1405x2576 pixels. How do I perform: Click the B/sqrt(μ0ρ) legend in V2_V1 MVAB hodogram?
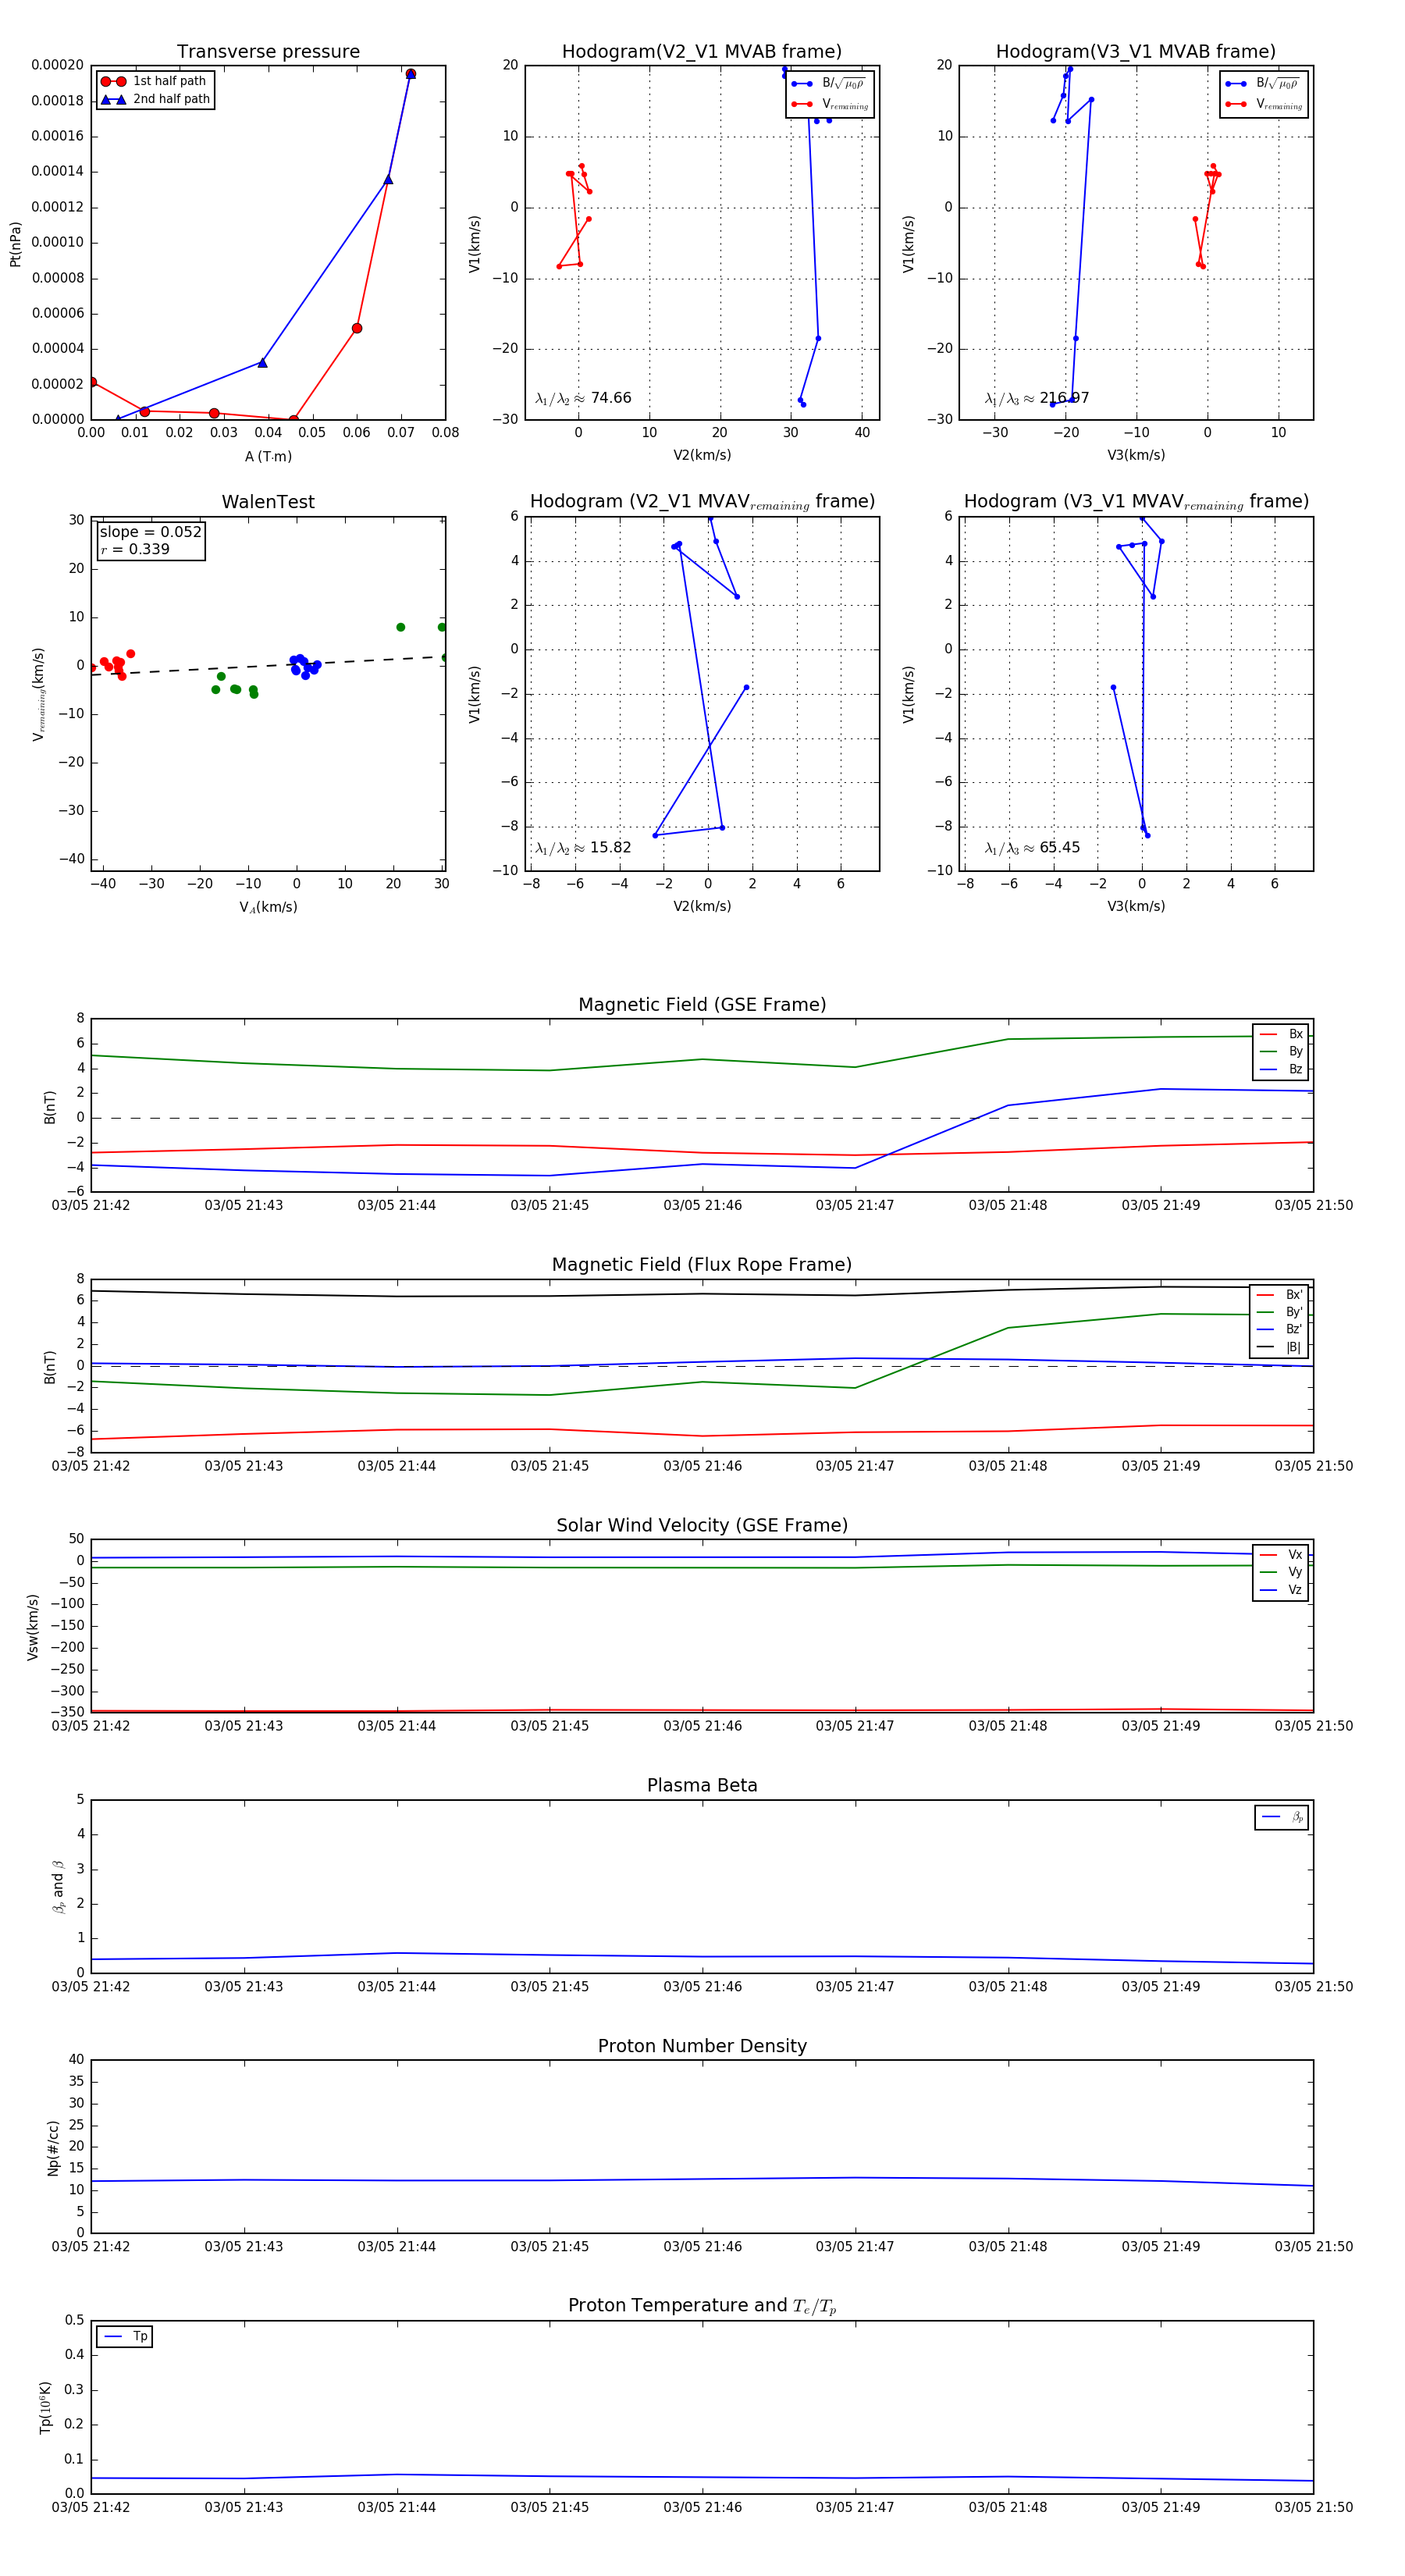pyautogui.click(x=830, y=84)
